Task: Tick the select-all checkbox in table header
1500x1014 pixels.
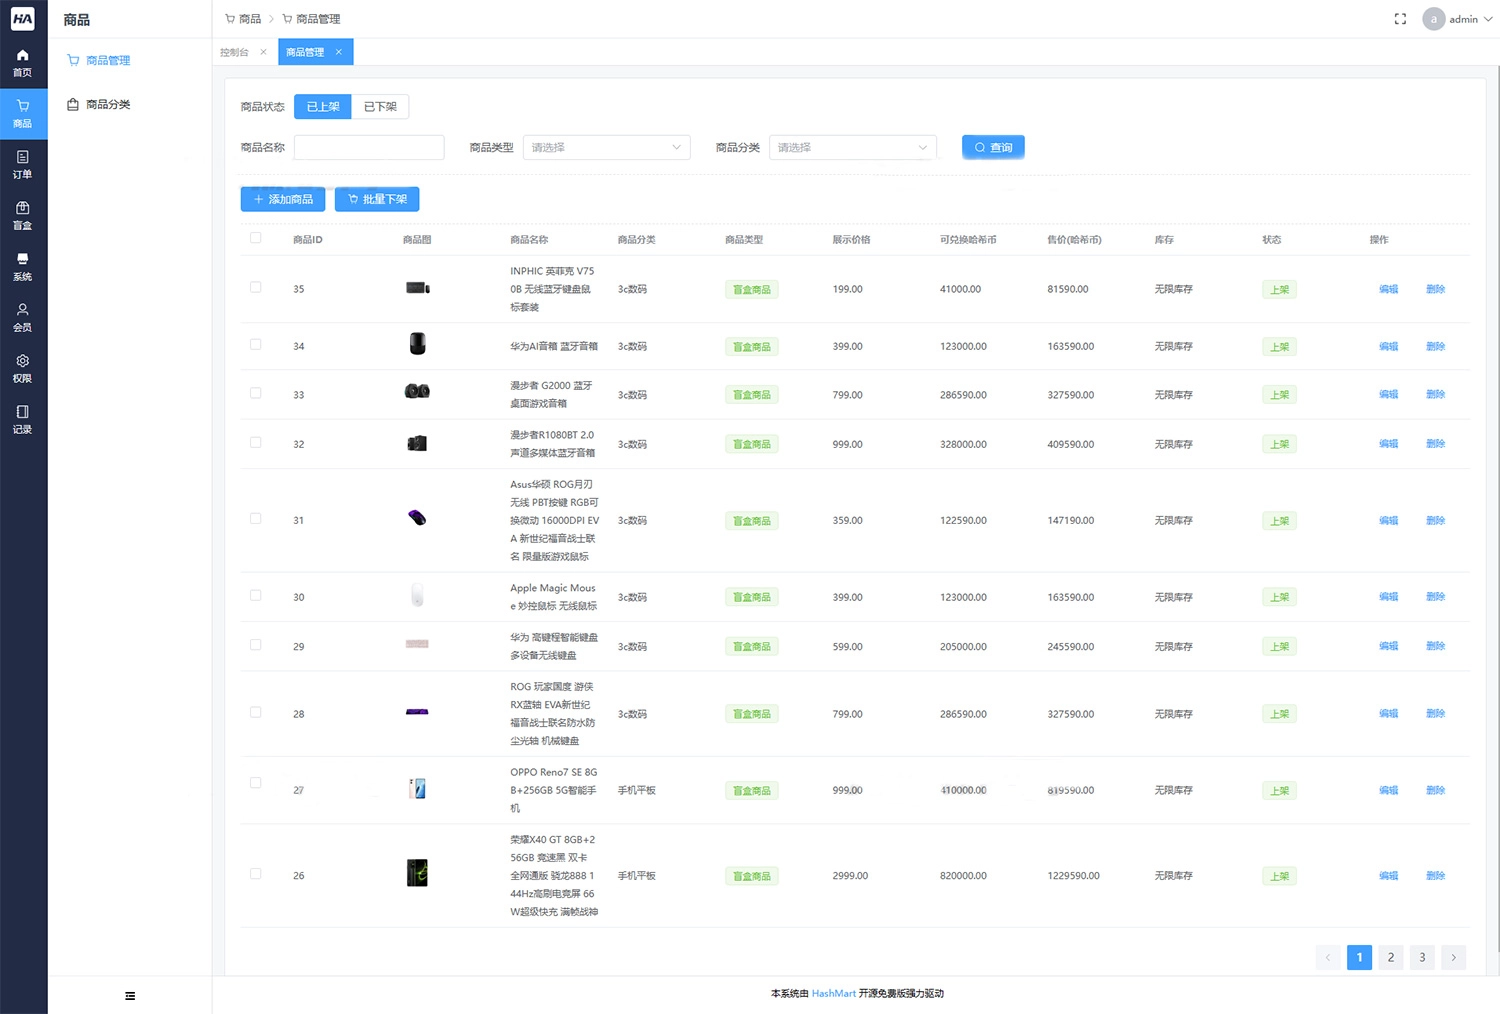Action: coord(256,238)
